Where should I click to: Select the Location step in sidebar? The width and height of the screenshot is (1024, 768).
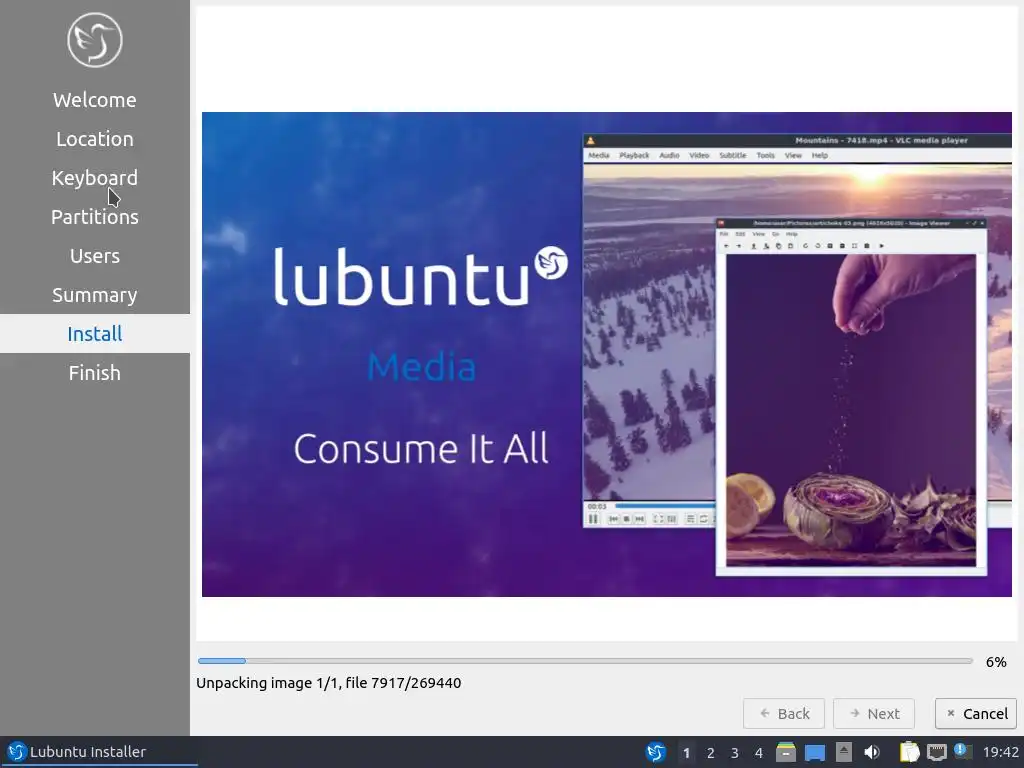pyautogui.click(x=95, y=139)
